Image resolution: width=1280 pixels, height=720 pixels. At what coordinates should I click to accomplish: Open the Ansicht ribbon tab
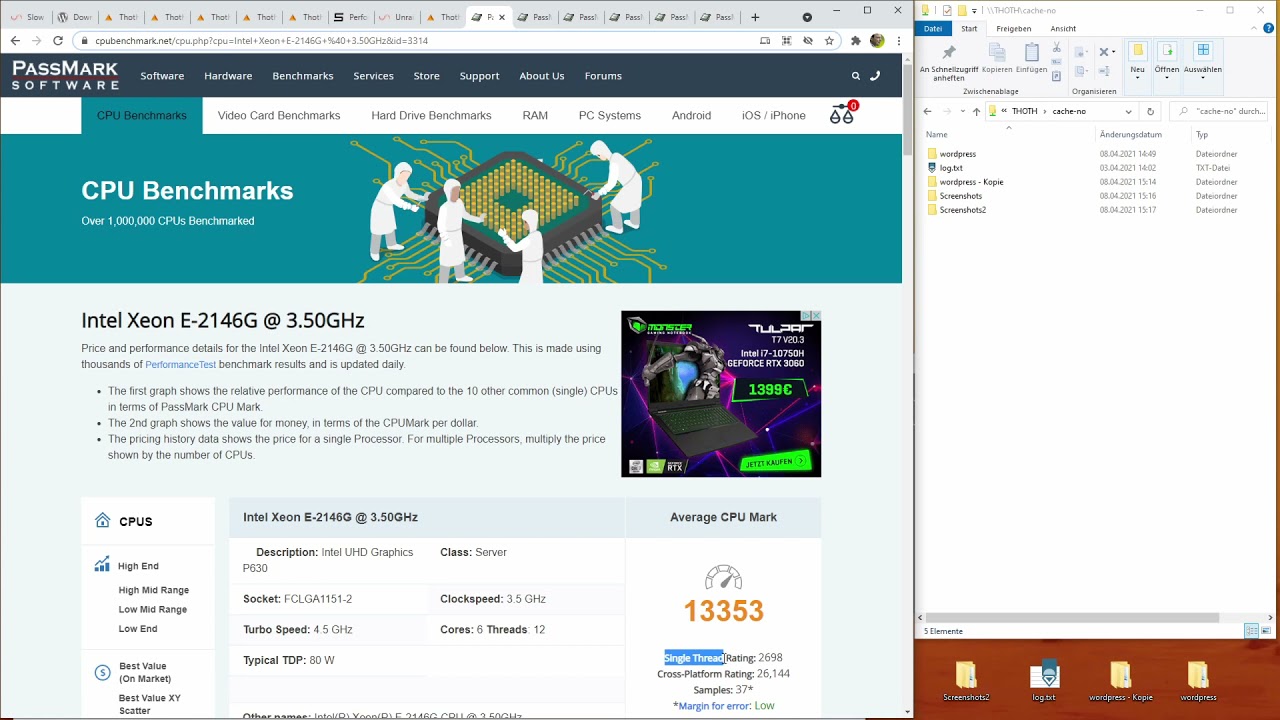click(1063, 28)
